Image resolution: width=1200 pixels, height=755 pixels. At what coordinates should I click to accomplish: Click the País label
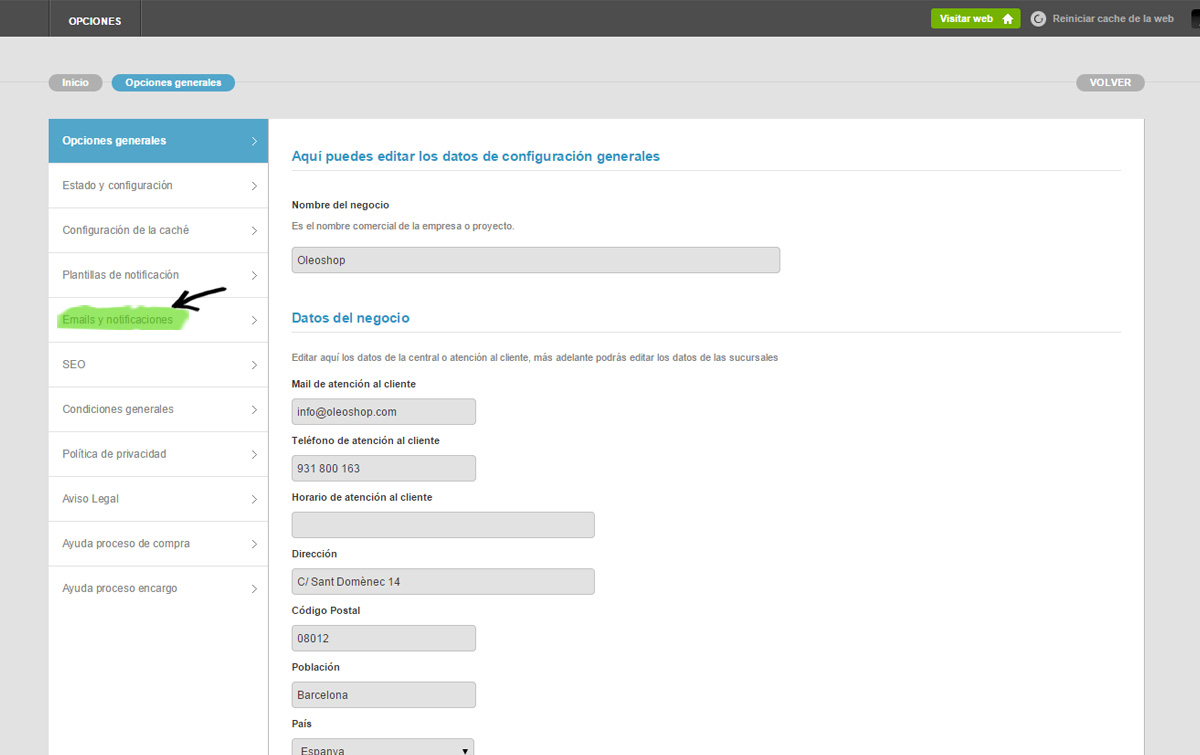(x=302, y=723)
